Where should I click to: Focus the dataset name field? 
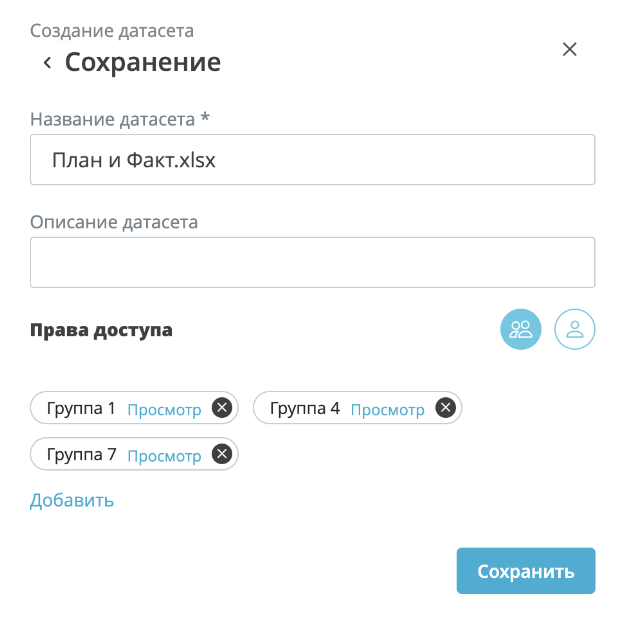tap(312, 160)
